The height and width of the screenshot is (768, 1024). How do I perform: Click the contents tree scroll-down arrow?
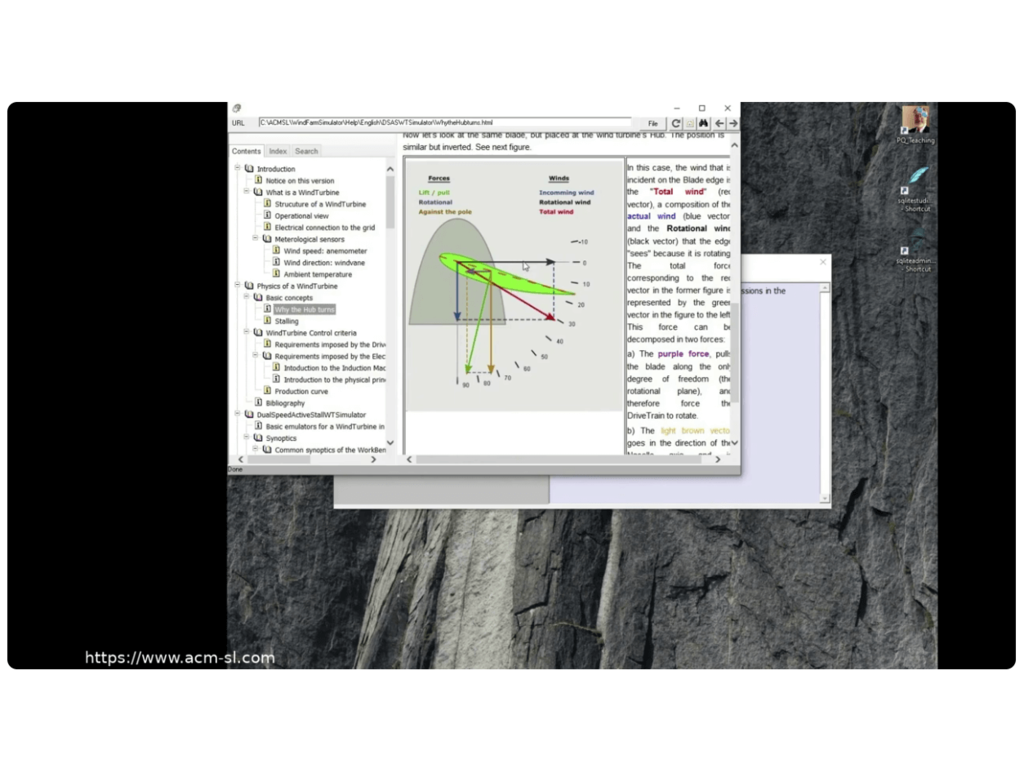click(390, 443)
